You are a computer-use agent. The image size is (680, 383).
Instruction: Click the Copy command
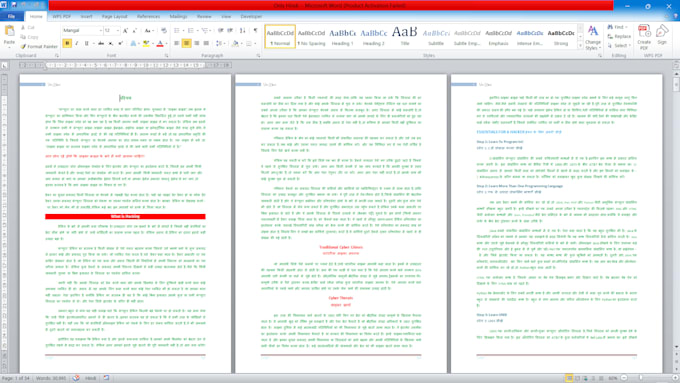pos(29,37)
